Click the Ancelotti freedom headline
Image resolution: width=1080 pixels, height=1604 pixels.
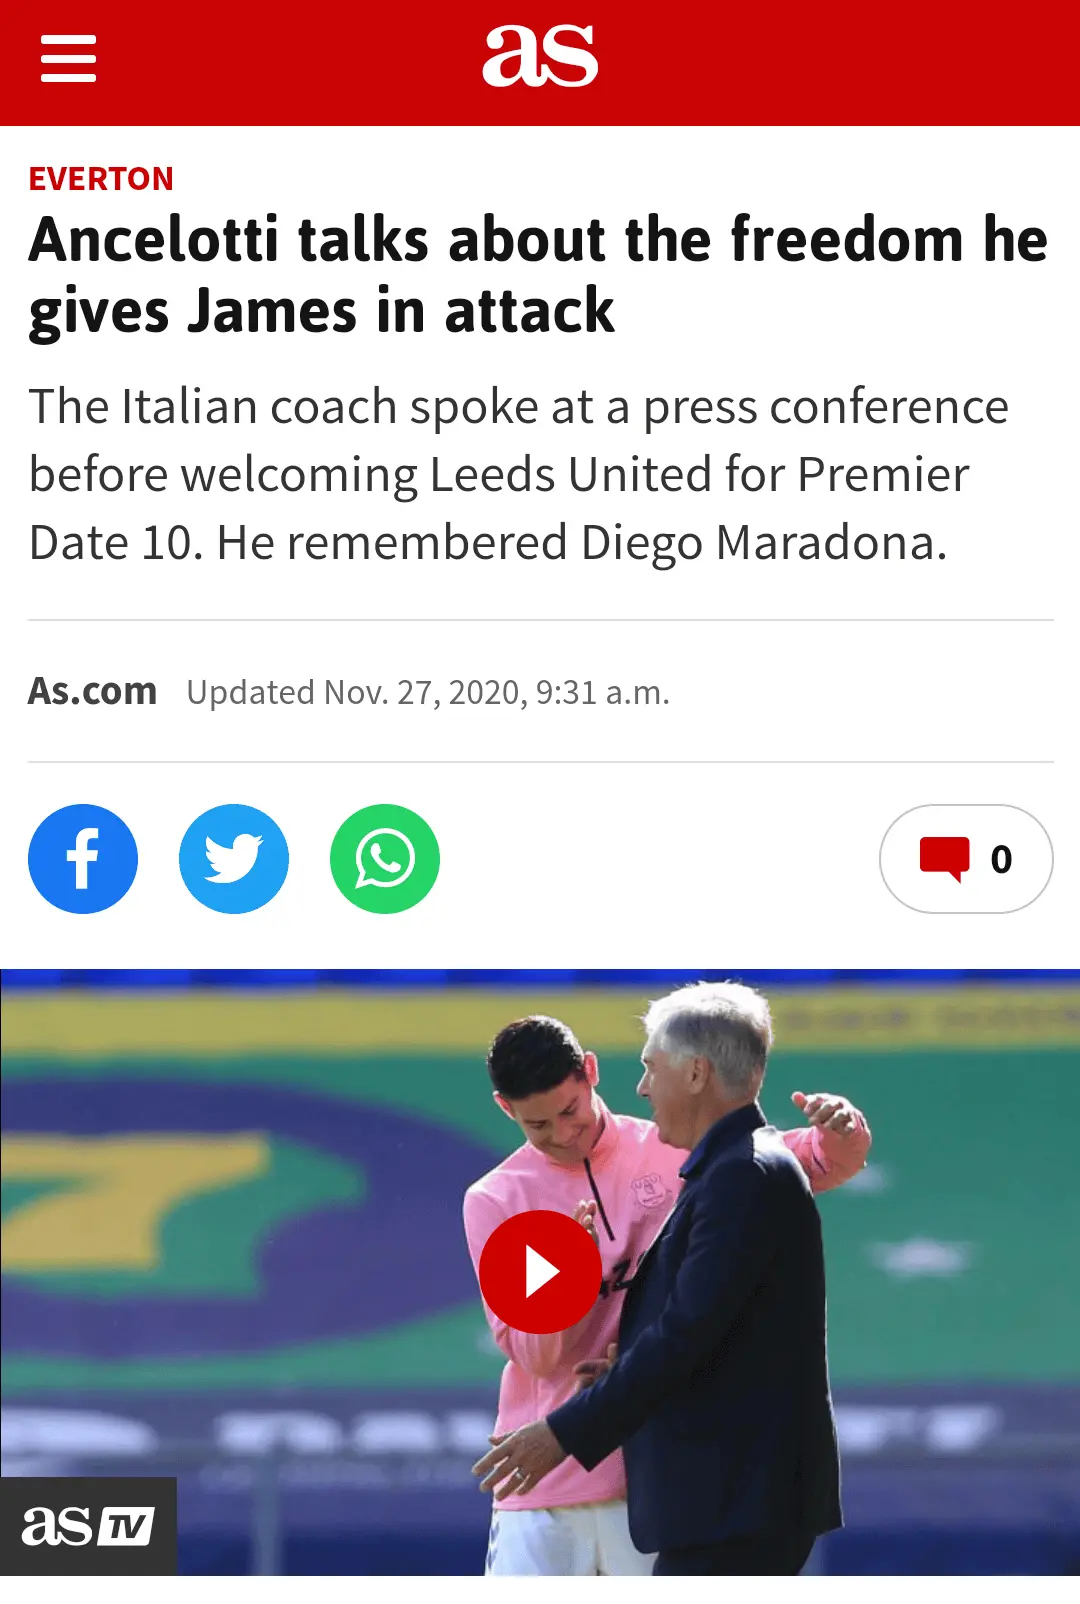[538, 275]
